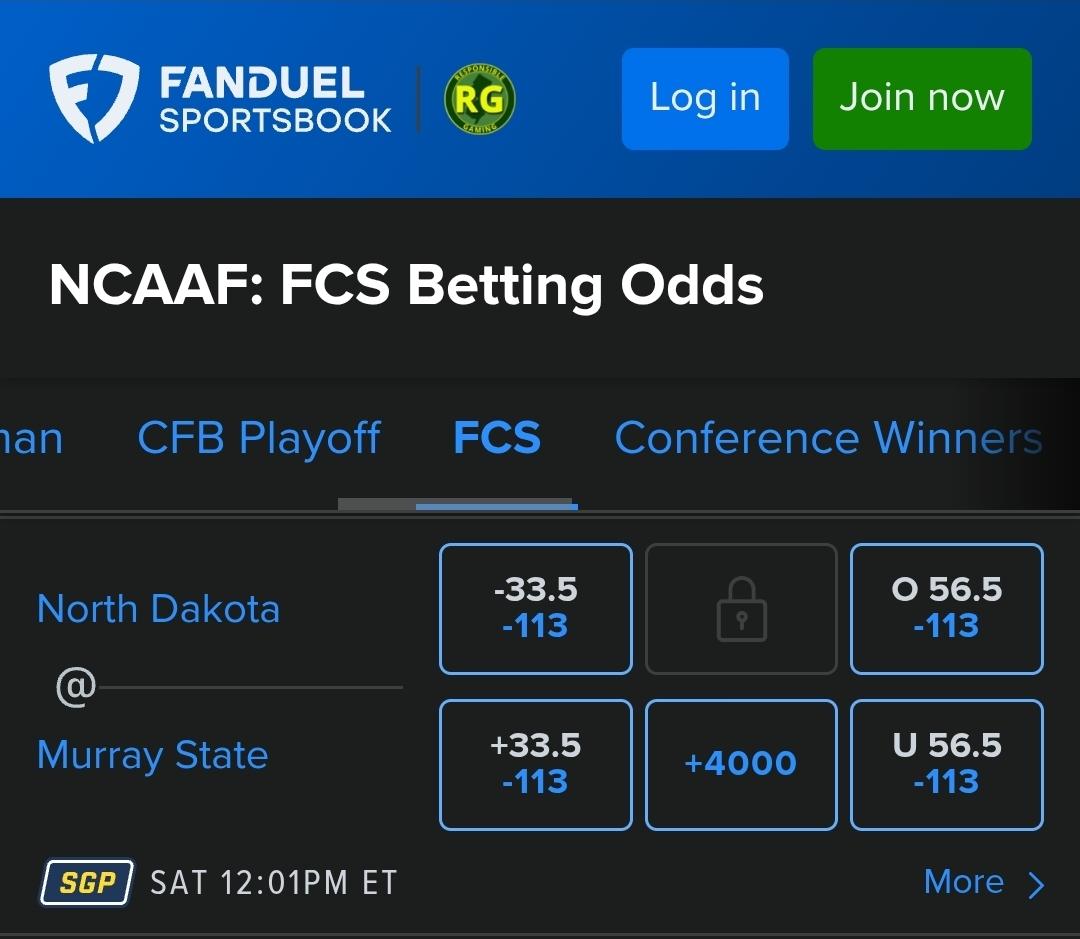The width and height of the screenshot is (1080, 939).
Task: Select the FCS tab
Action: click(x=497, y=438)
